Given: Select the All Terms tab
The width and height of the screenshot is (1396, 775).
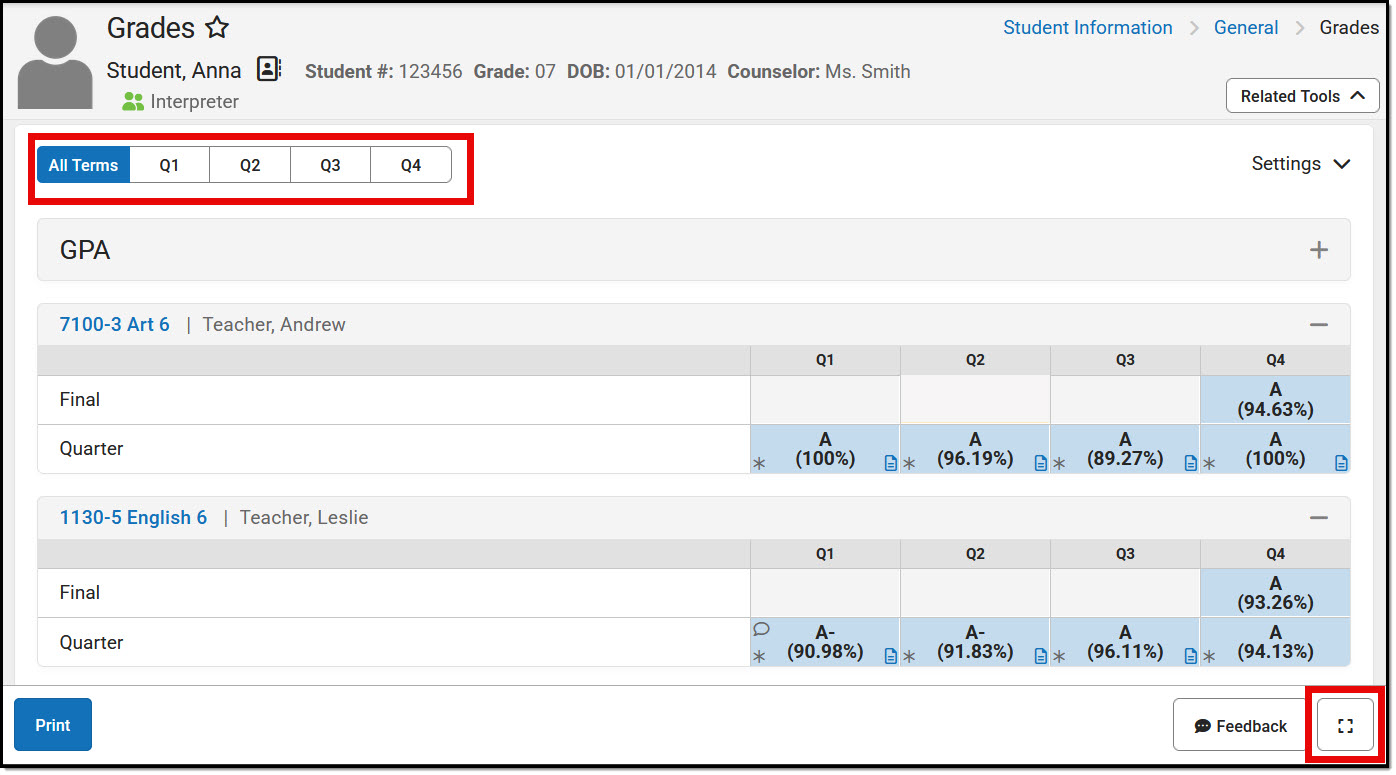Looking at the screenshot, I should (x=83, y=164).
